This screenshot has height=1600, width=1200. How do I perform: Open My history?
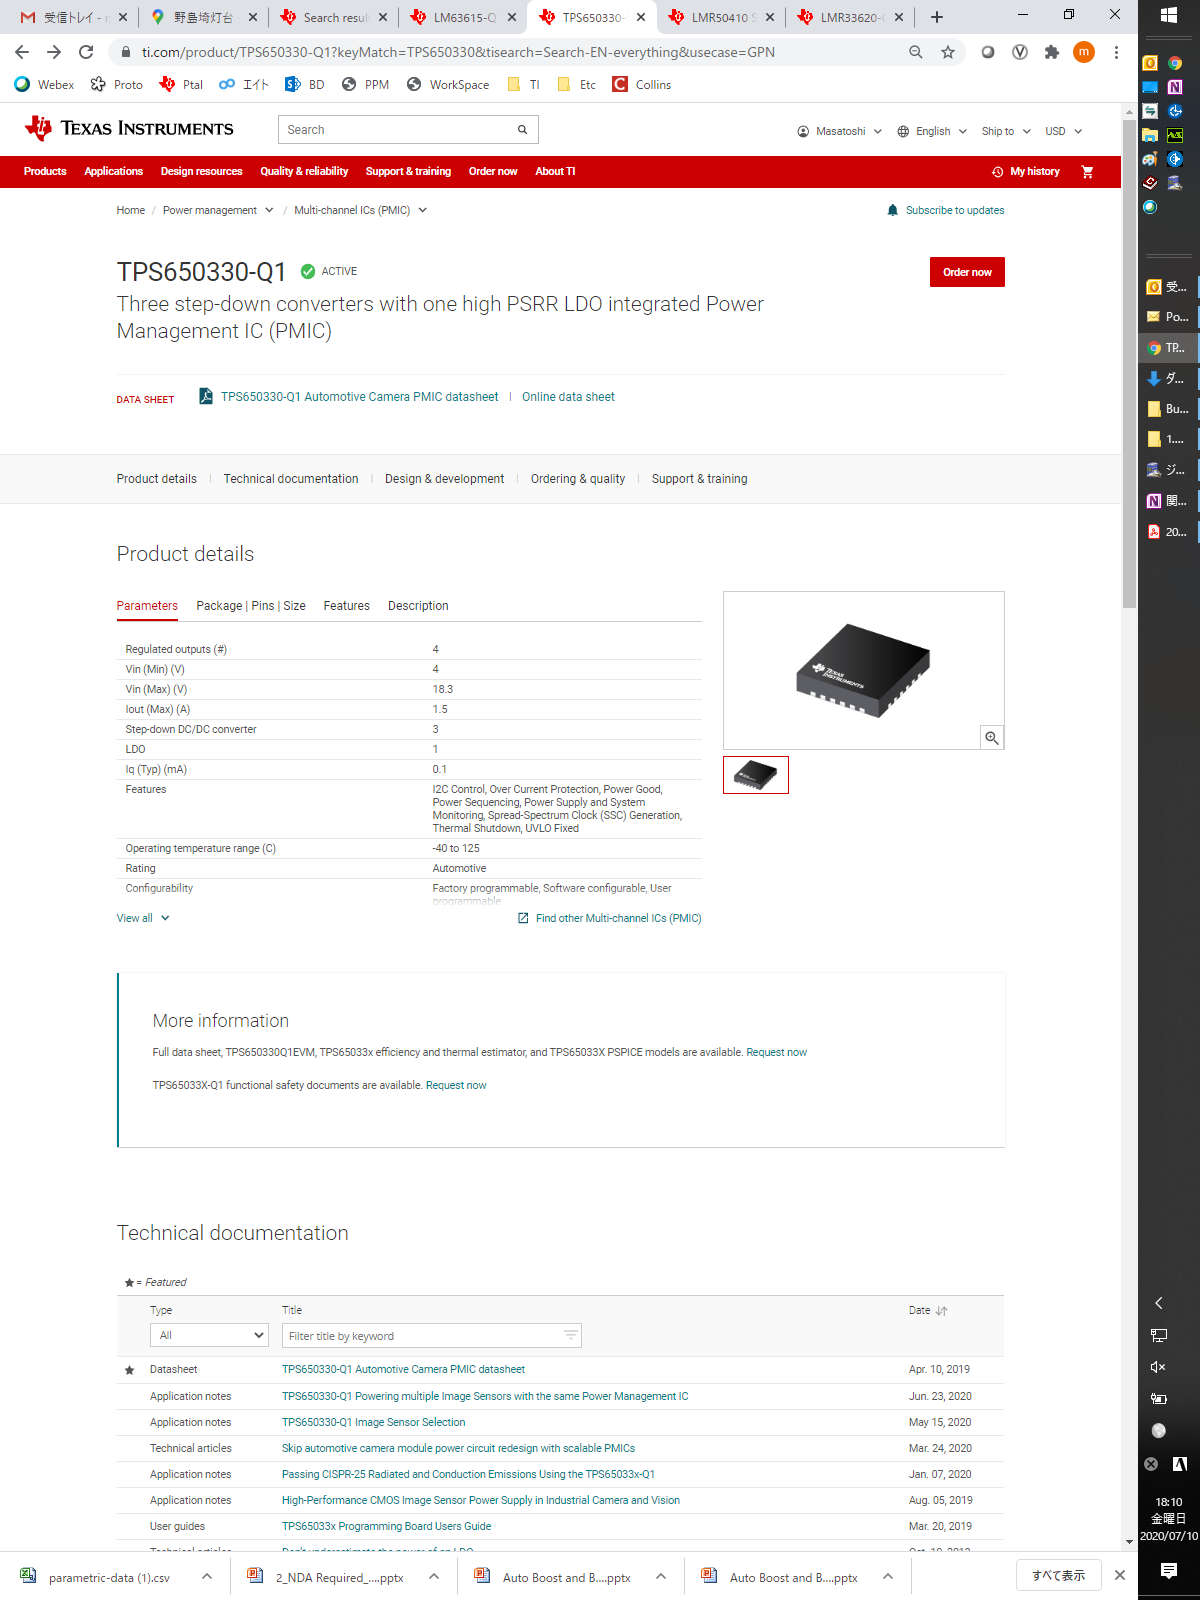coord(1026,172)
